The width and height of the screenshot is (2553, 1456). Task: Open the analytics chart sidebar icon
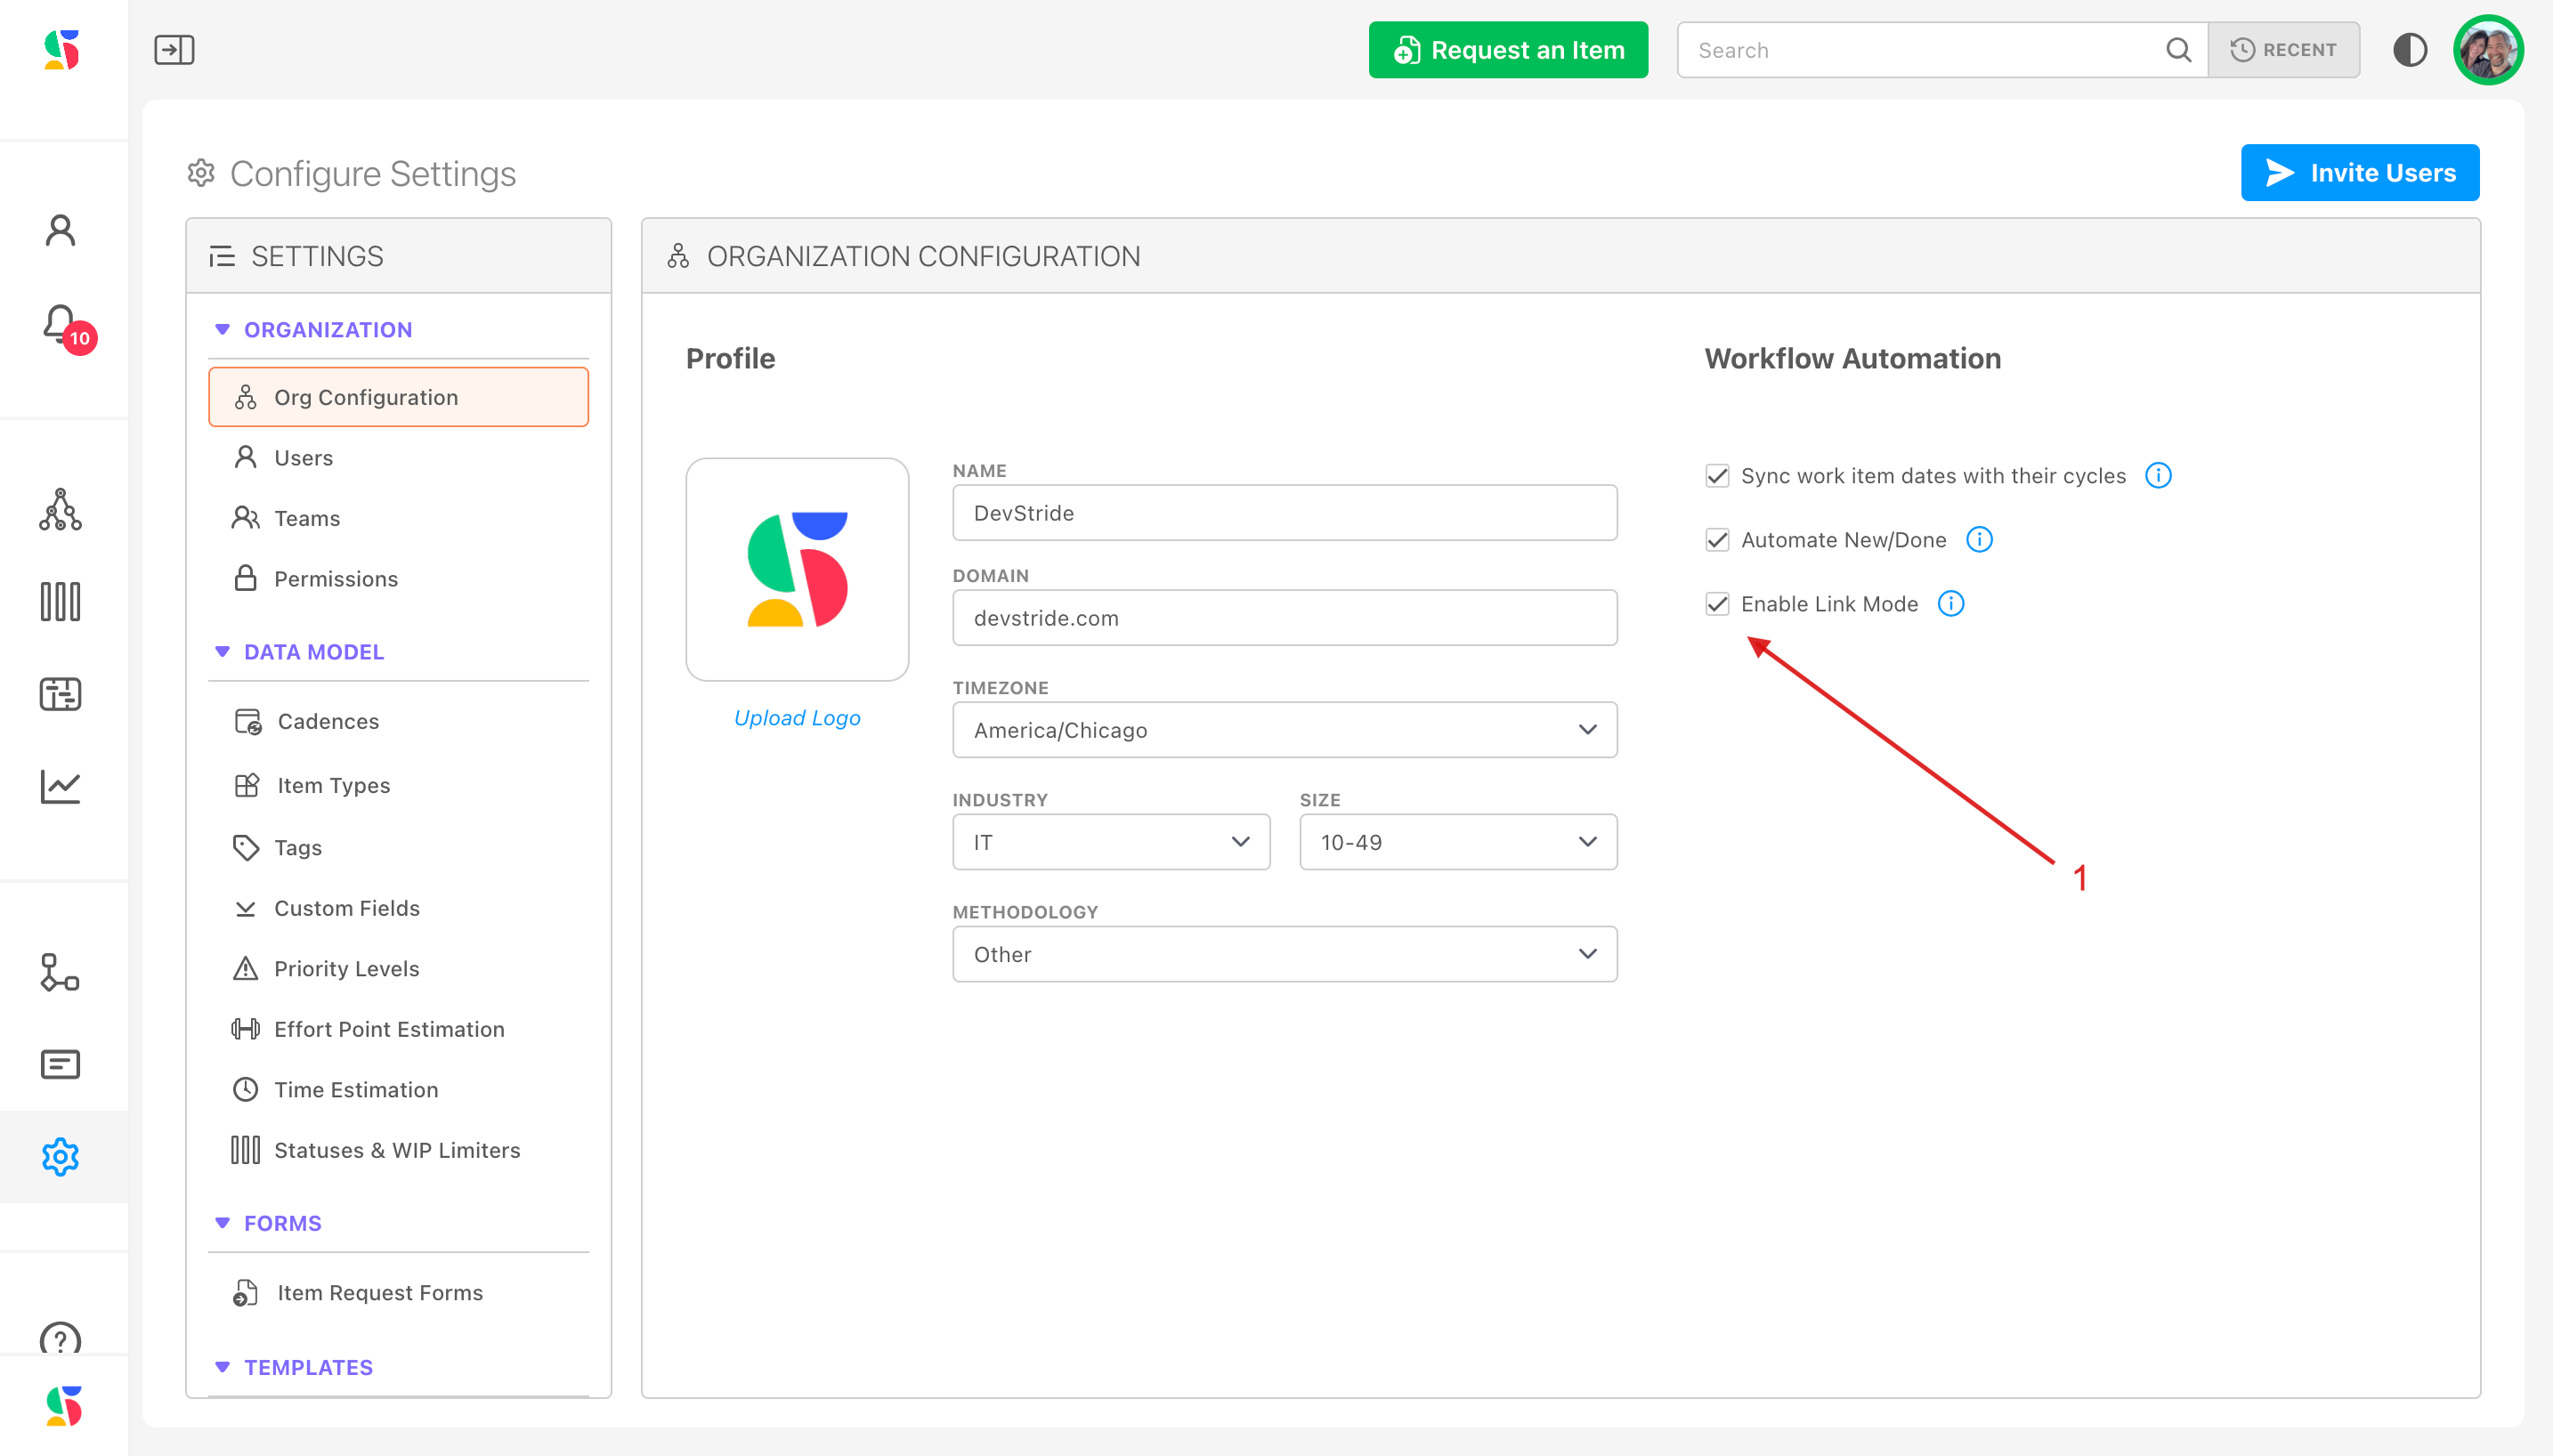(x=60, y=786)
